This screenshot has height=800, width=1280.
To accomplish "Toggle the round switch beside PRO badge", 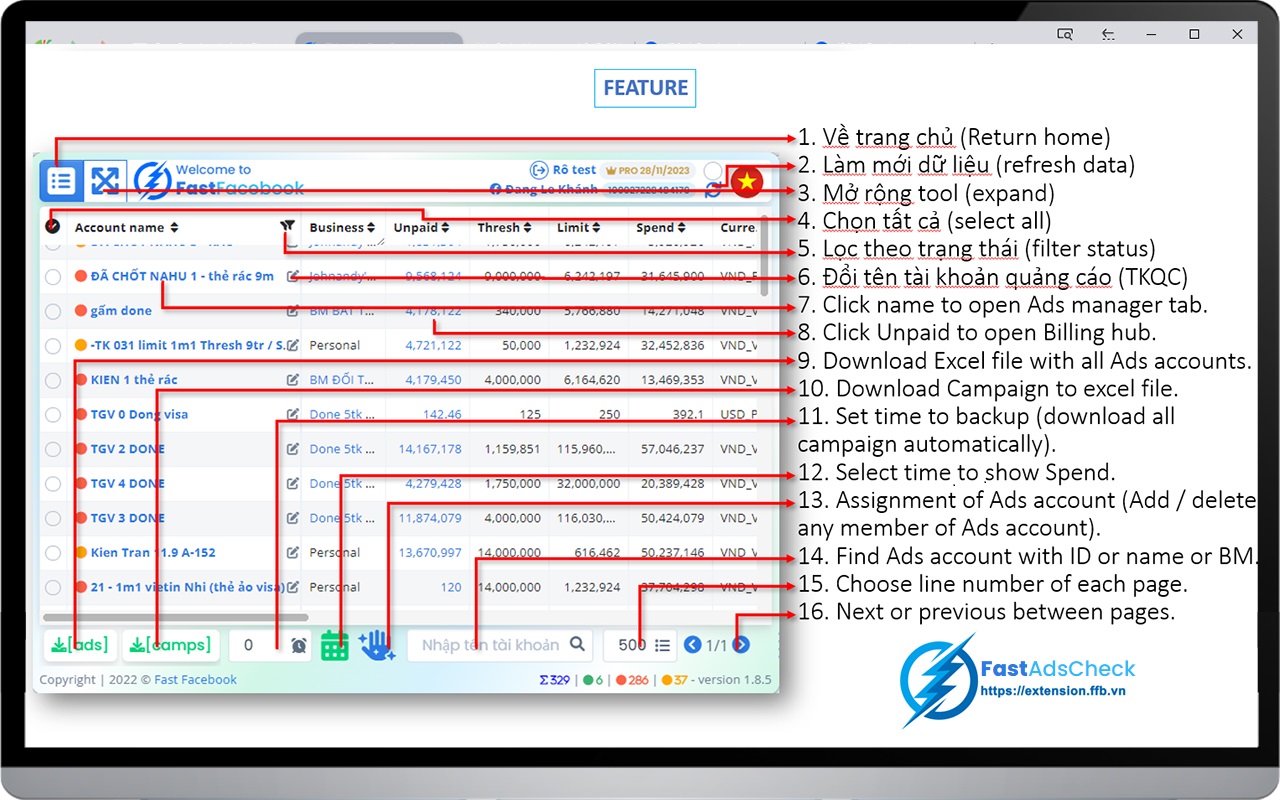I will pos(713,170).
